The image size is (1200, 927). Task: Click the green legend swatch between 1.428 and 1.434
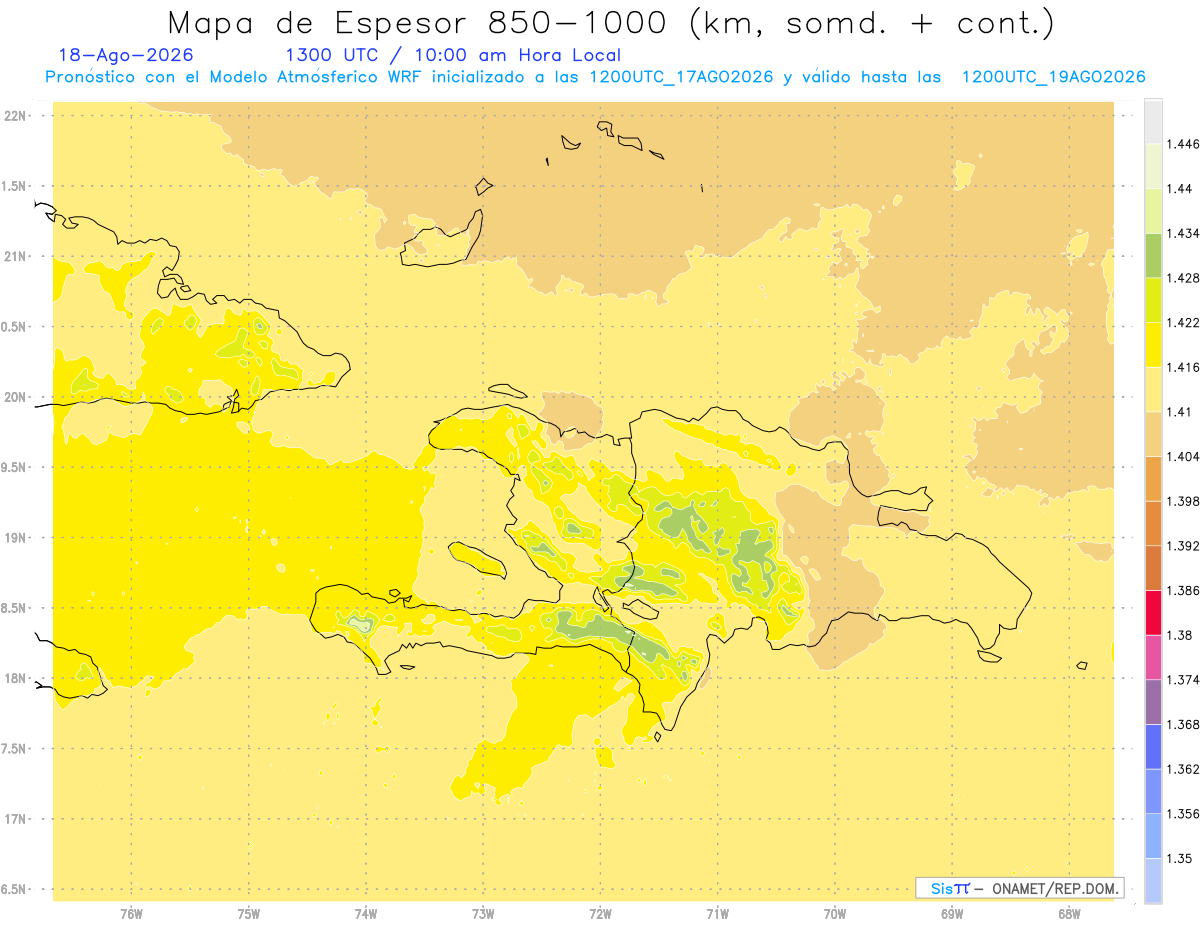click(x=1153, y=255)
